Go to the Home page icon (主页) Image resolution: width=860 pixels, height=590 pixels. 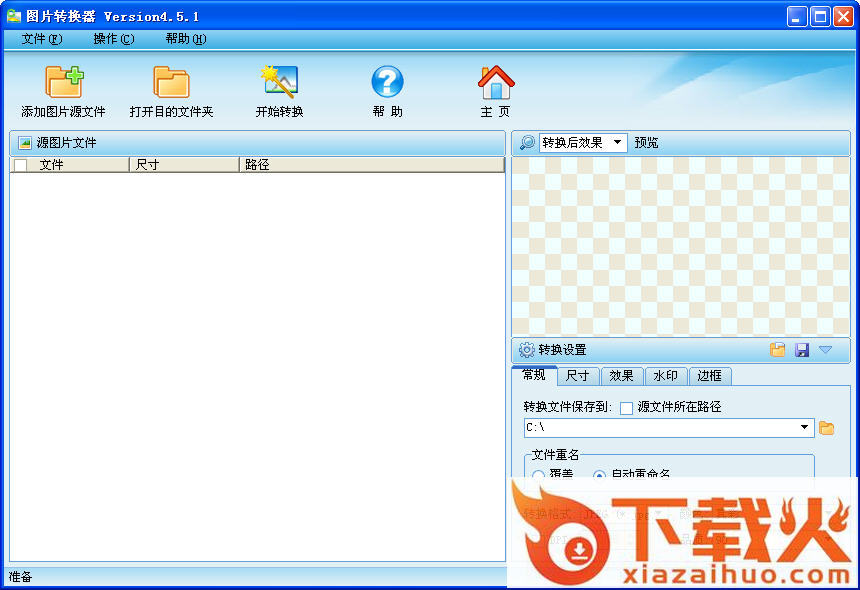point(496,82)
